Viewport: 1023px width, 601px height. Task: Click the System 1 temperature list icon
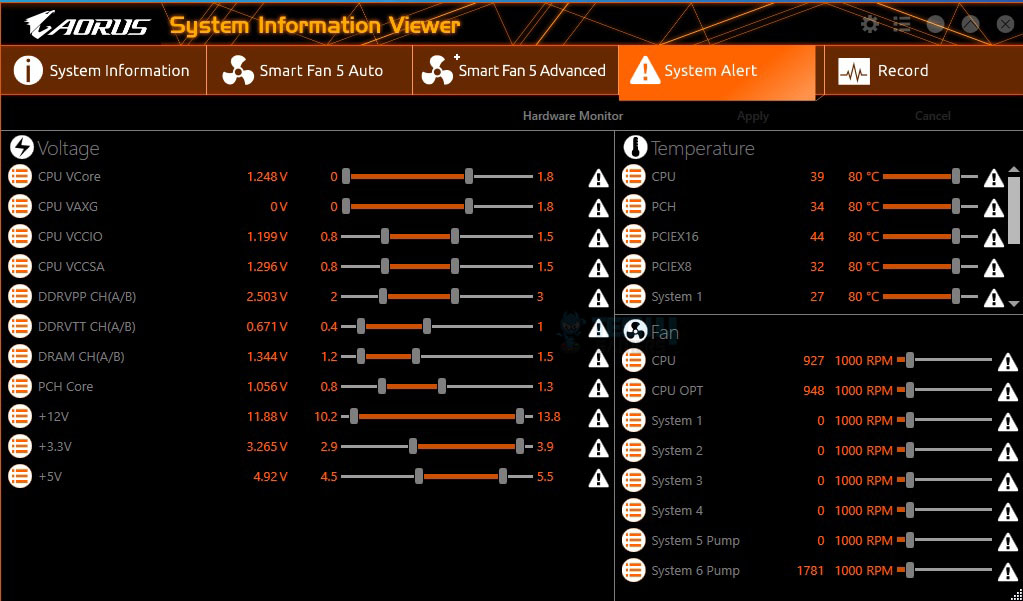point(634,296)
